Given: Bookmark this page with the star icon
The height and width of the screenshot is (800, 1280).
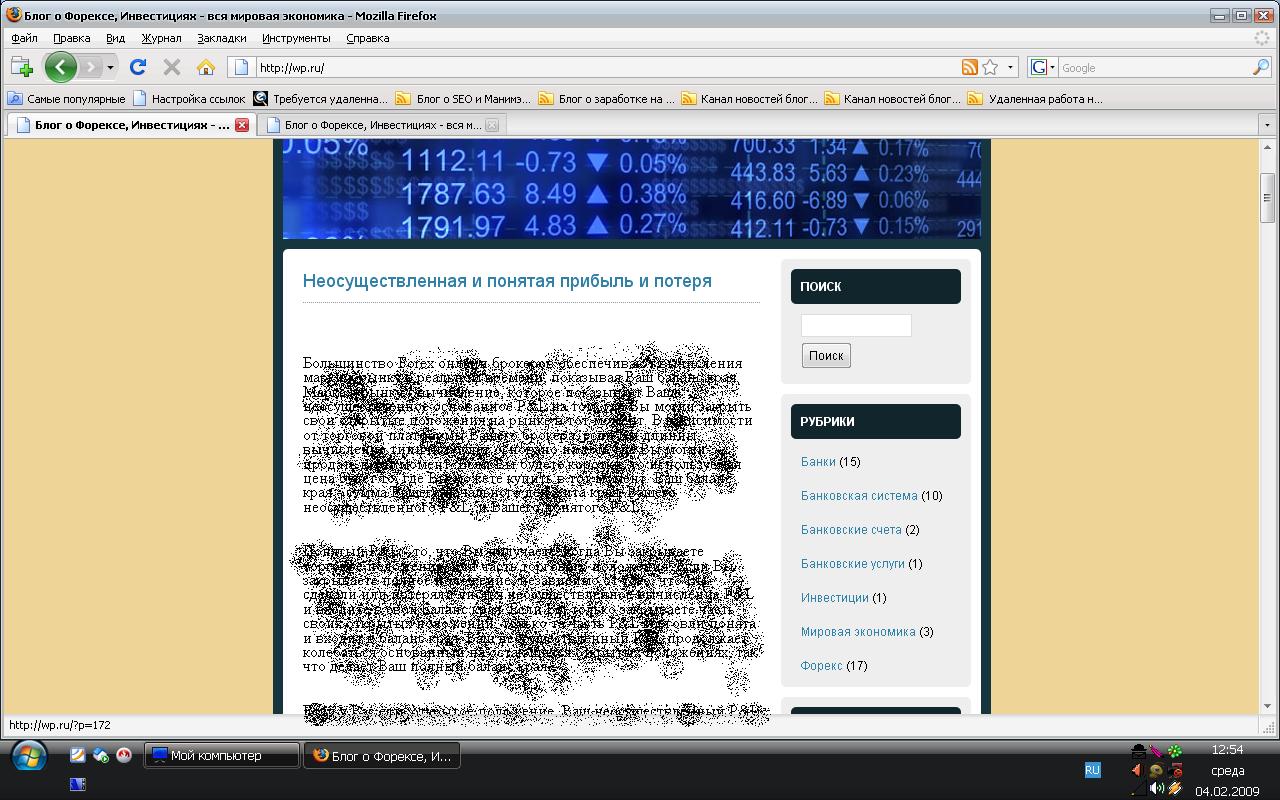Looking at the screenshot, I should pos(990,67).
